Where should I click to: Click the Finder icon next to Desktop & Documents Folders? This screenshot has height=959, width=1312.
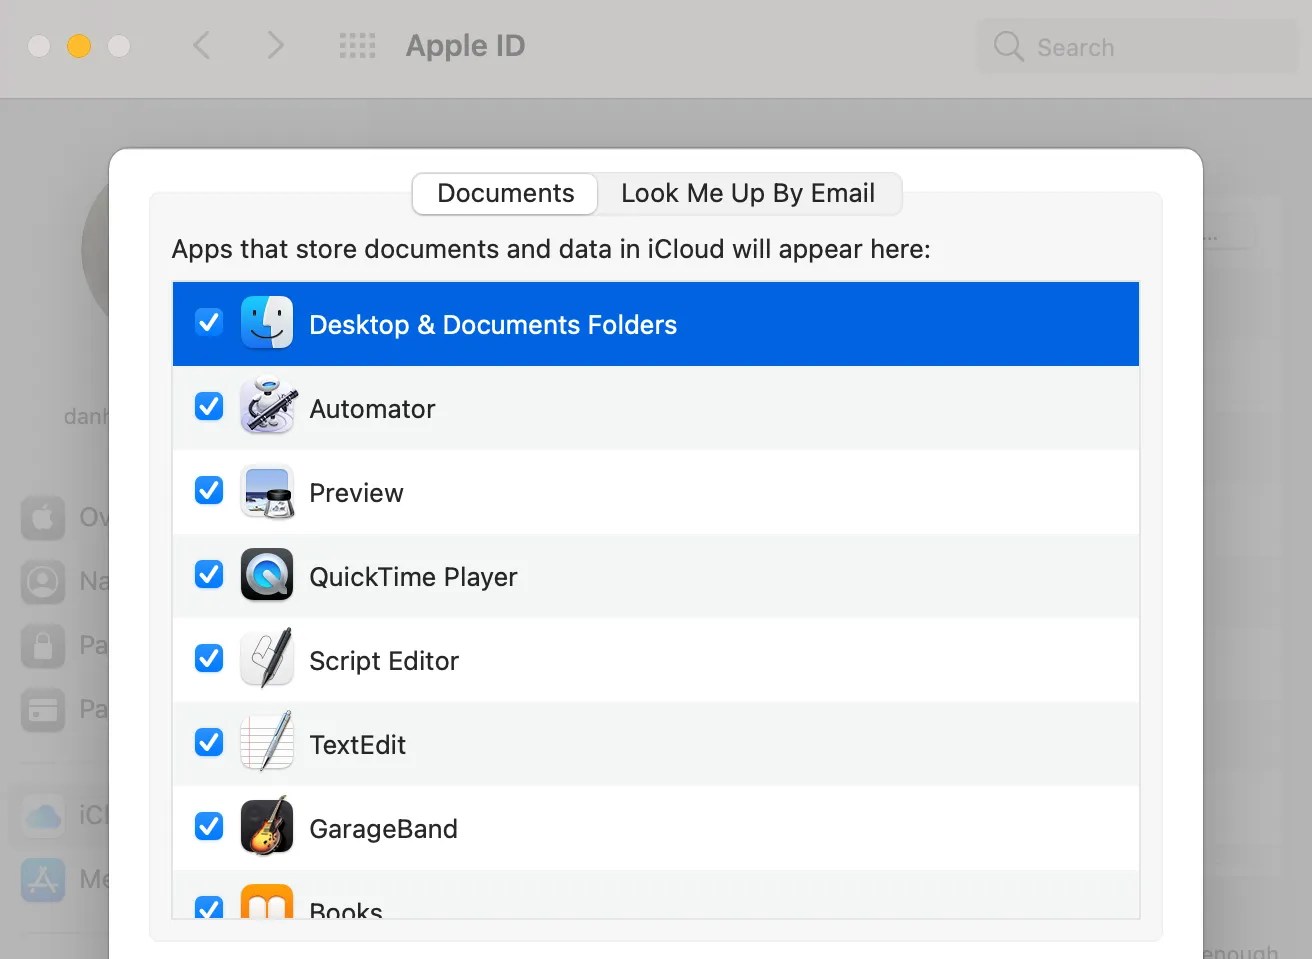click(267, 323)
